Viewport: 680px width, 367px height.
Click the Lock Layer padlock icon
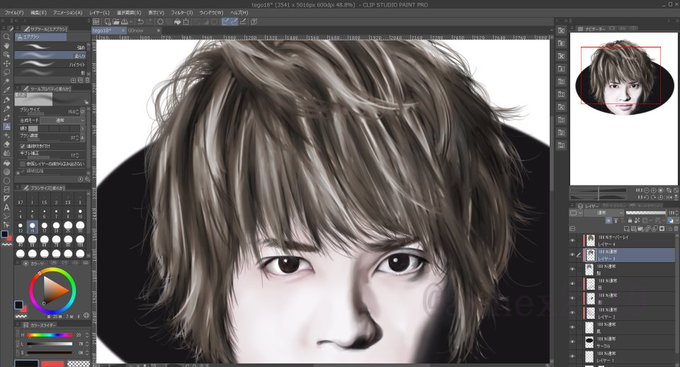(630, 221)
